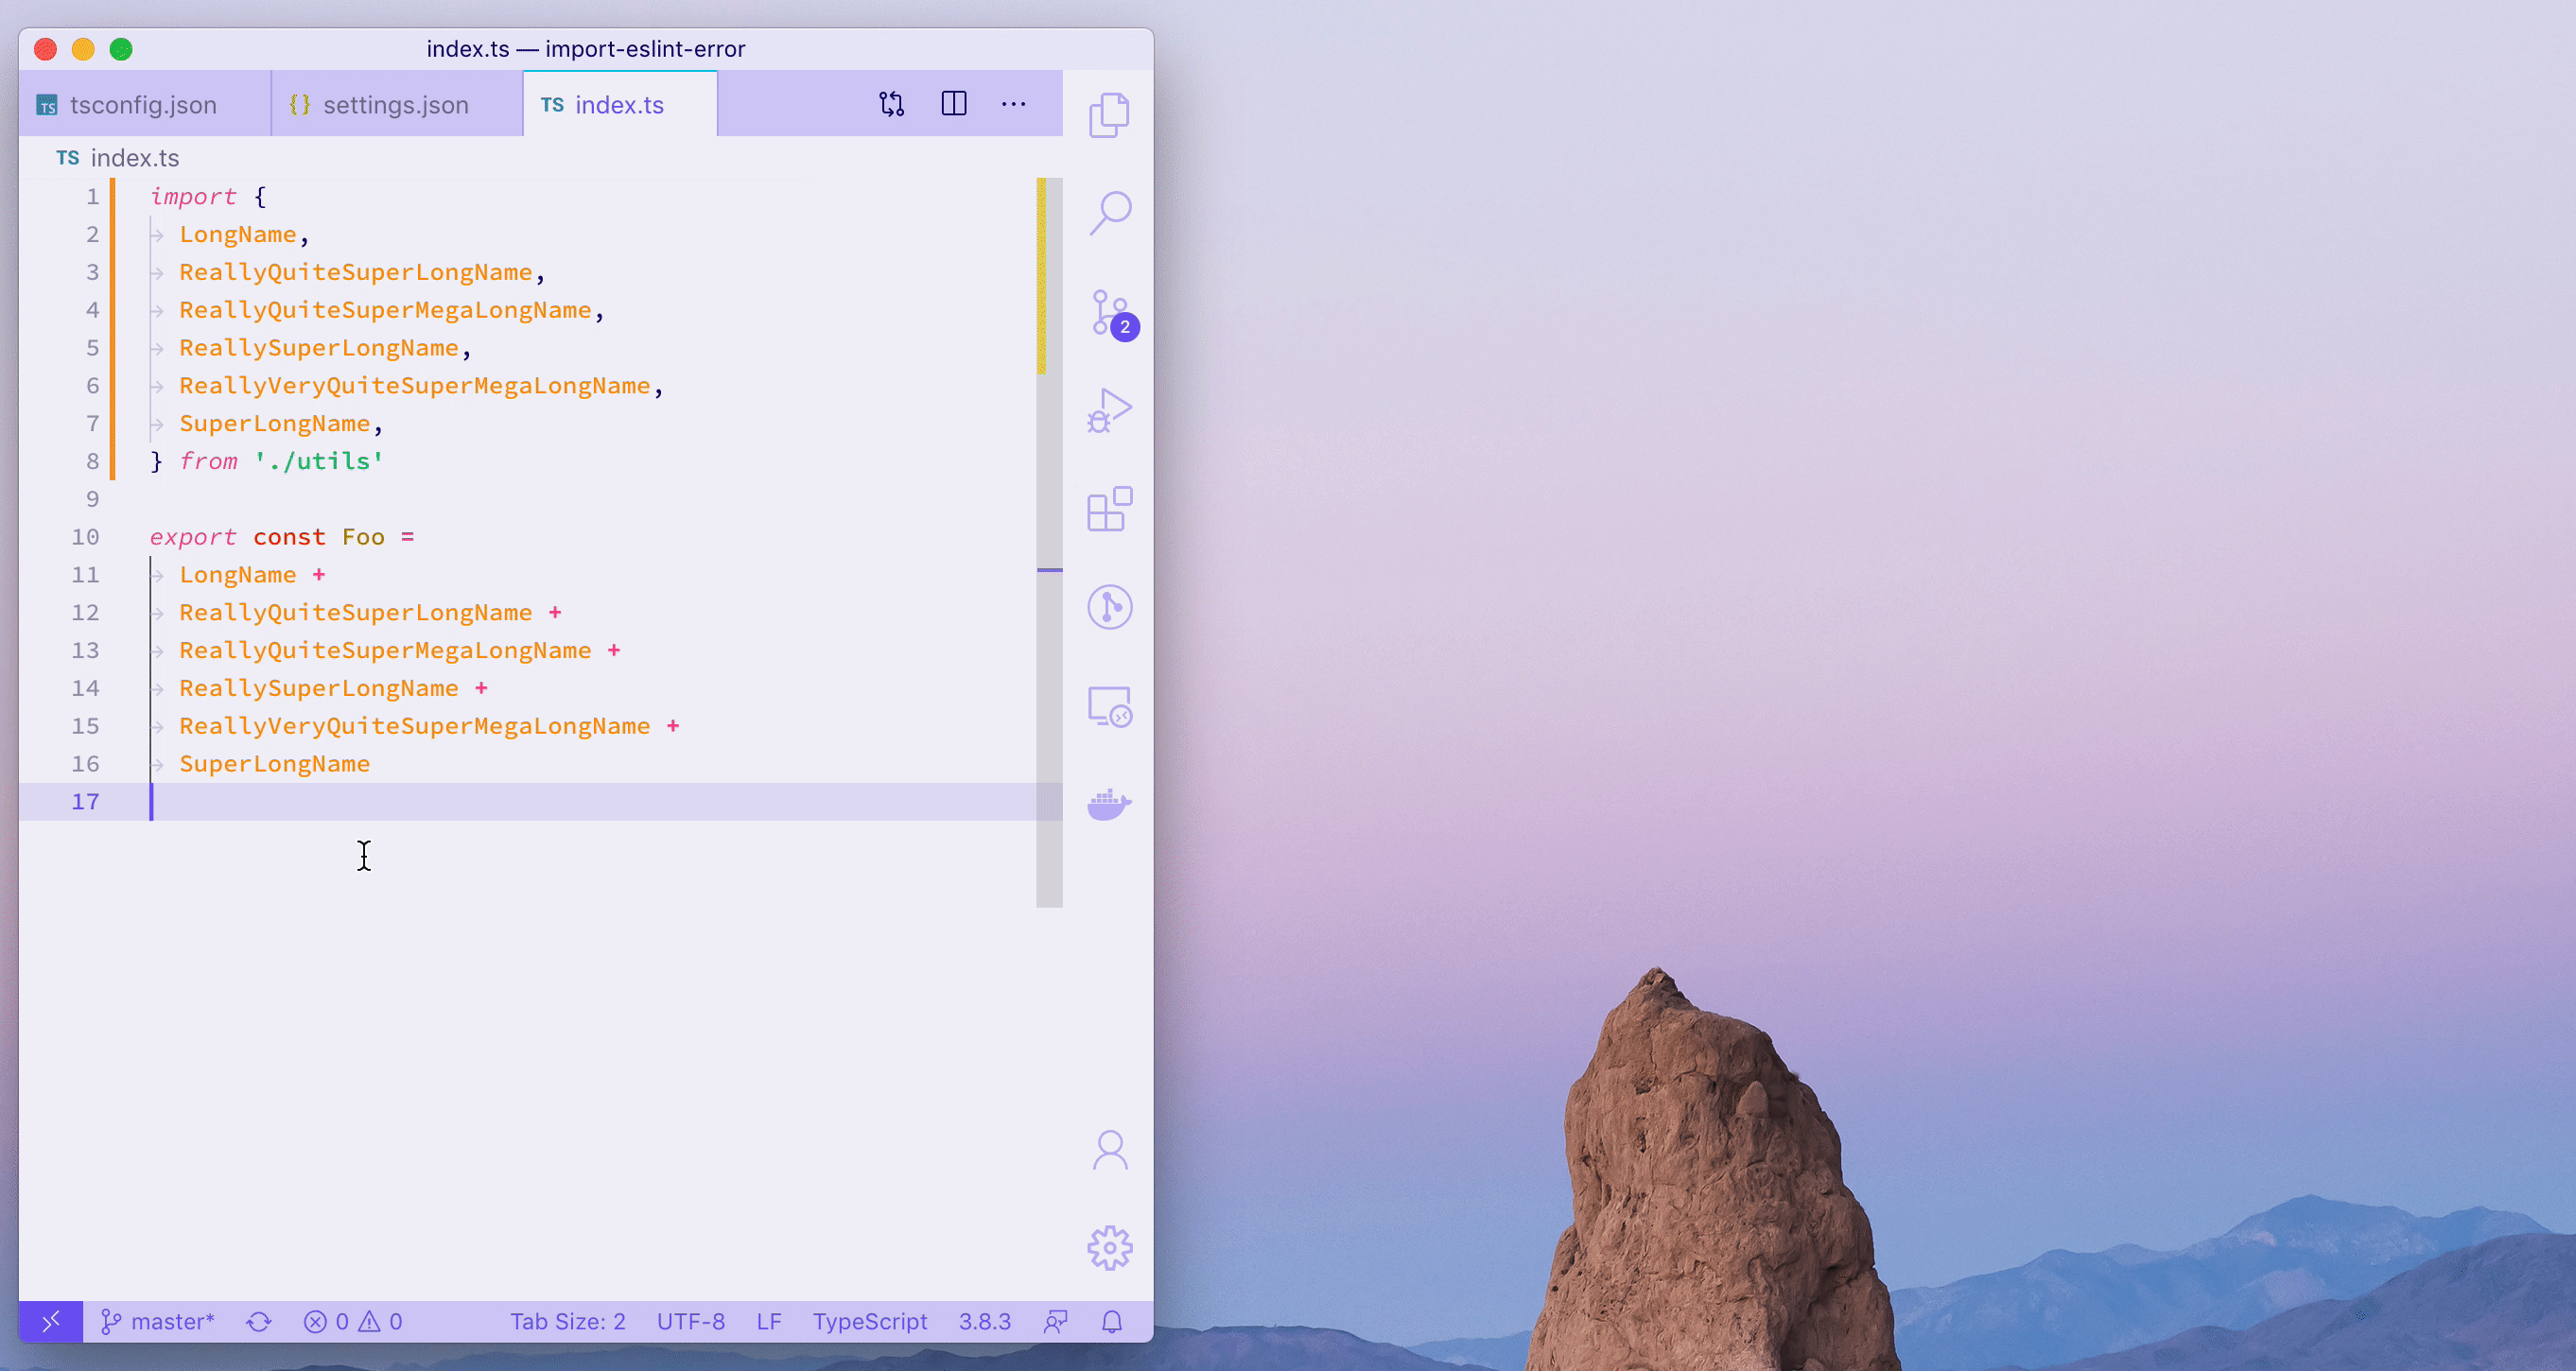Click the 'export' keyword on line 10
The height and width of the screenshot is (1371, 2576).
(193, 537)
